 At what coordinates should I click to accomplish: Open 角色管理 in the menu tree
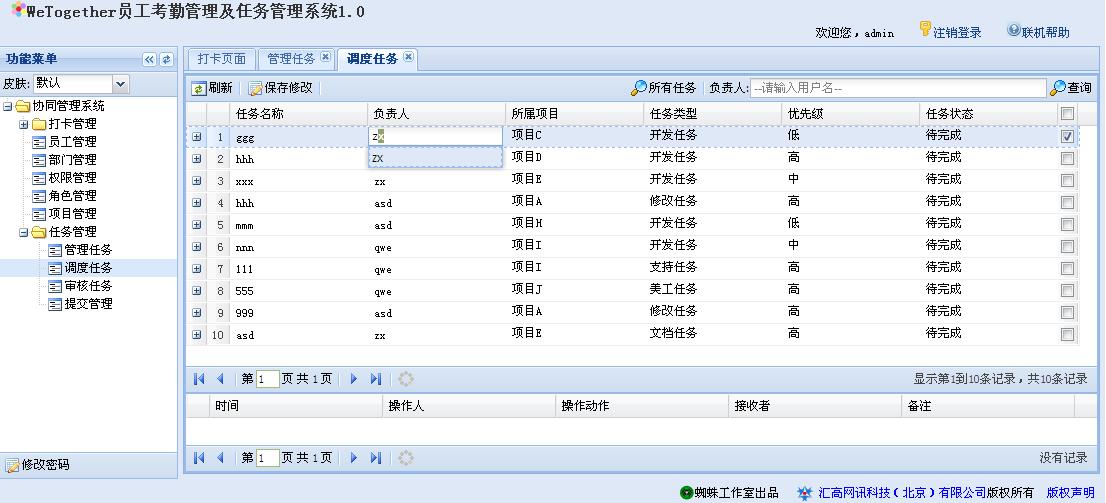click(x=73, y=196)
